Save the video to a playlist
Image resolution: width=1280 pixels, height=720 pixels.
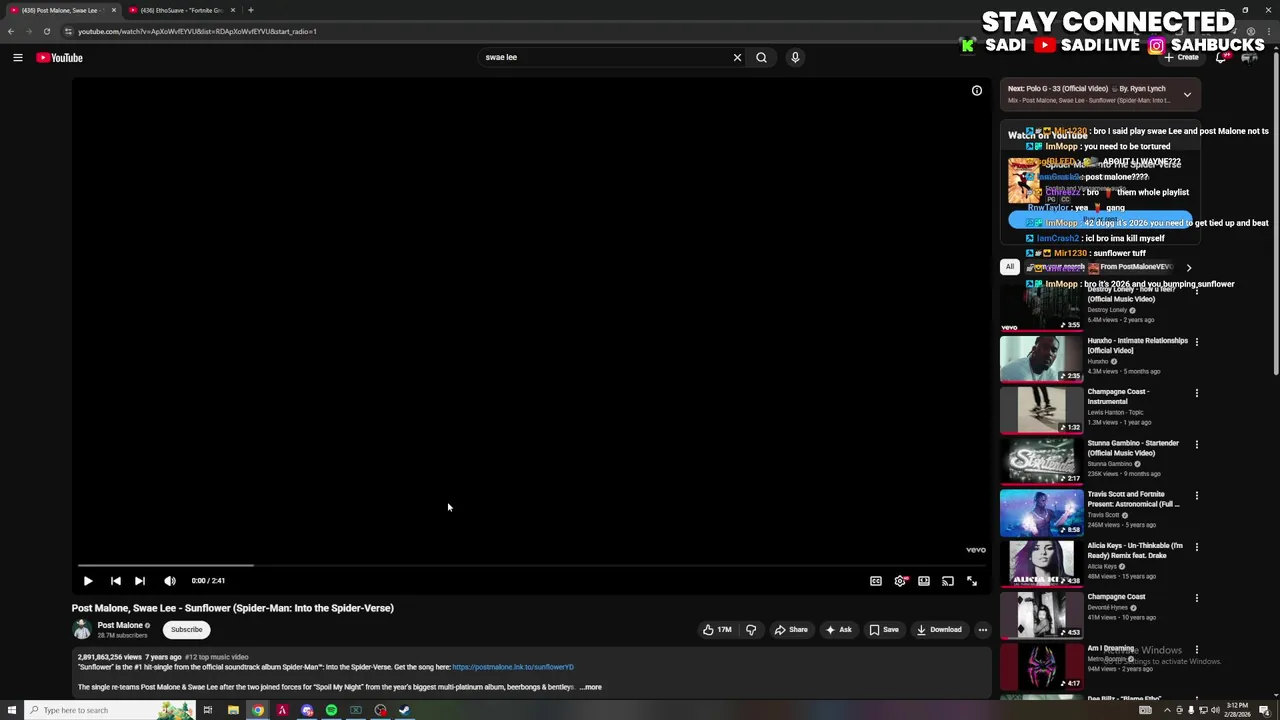click(x=883, y=630)
